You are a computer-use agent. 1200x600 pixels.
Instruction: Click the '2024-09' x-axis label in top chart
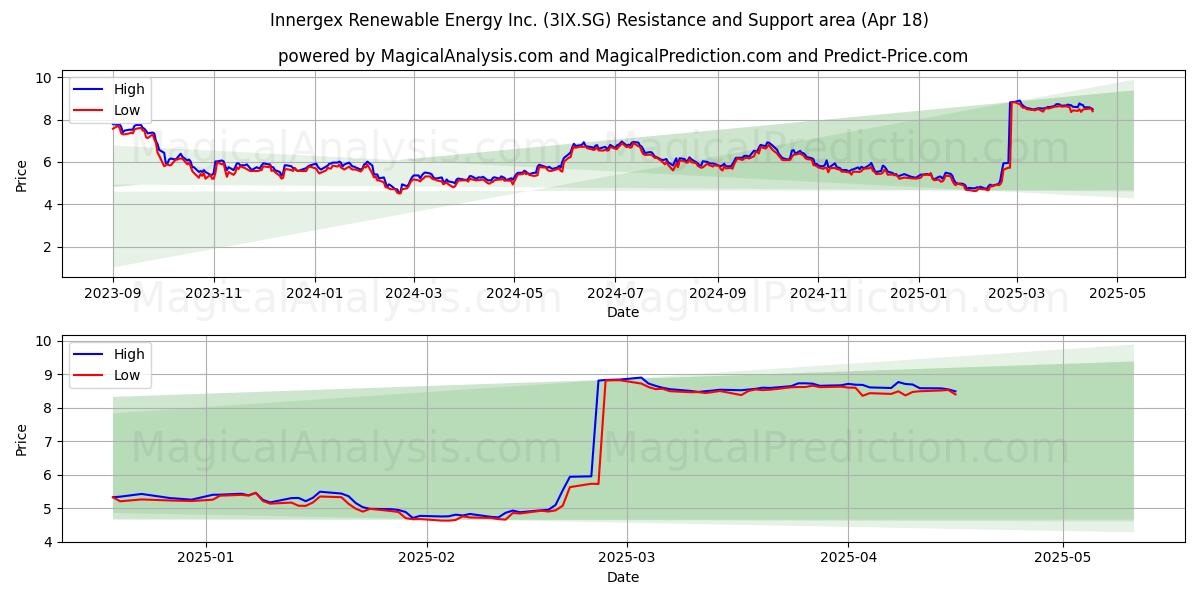click(x=718, y=294)
